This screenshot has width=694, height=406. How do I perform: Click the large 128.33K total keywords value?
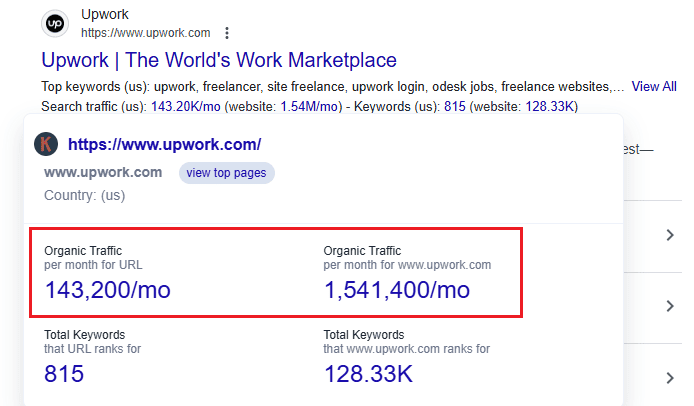coord(368,374)
